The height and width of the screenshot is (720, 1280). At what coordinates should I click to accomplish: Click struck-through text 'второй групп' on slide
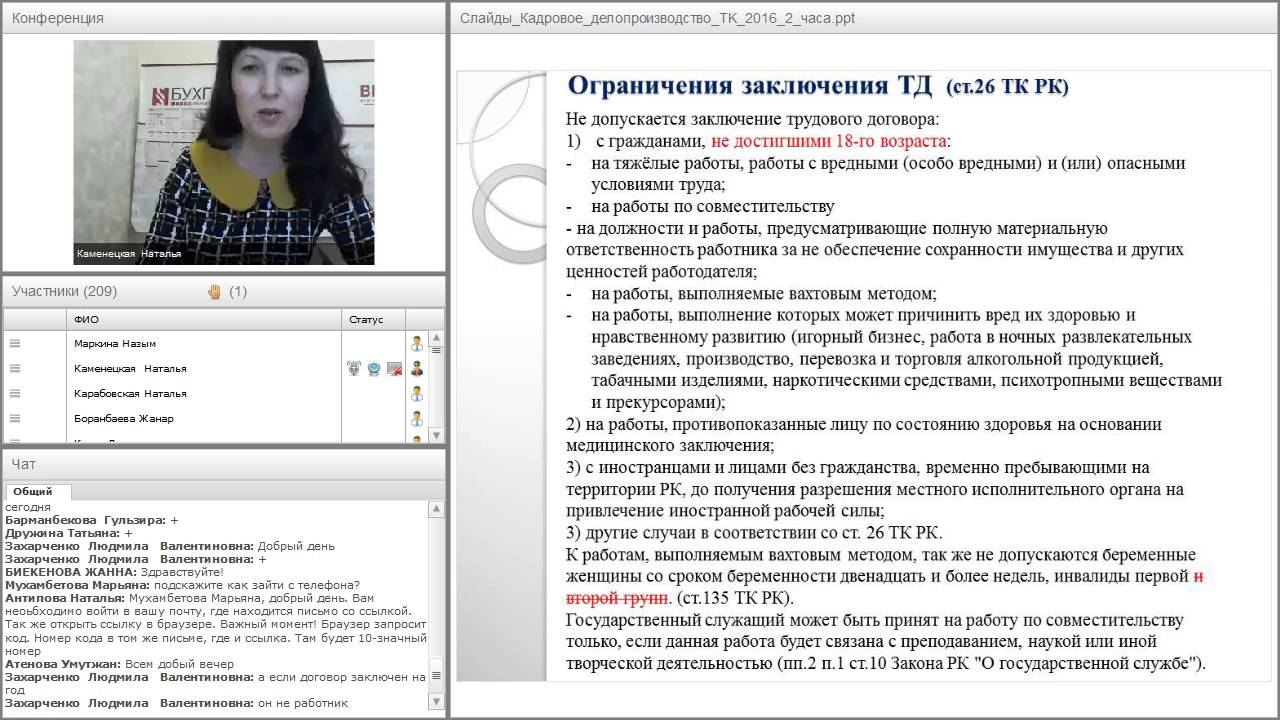tap(616, 598)
